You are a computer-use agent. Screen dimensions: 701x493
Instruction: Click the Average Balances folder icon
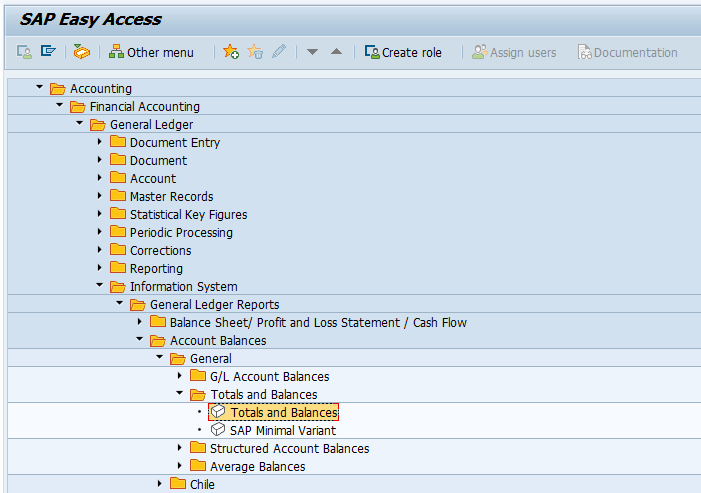click(x=198, y=465)
